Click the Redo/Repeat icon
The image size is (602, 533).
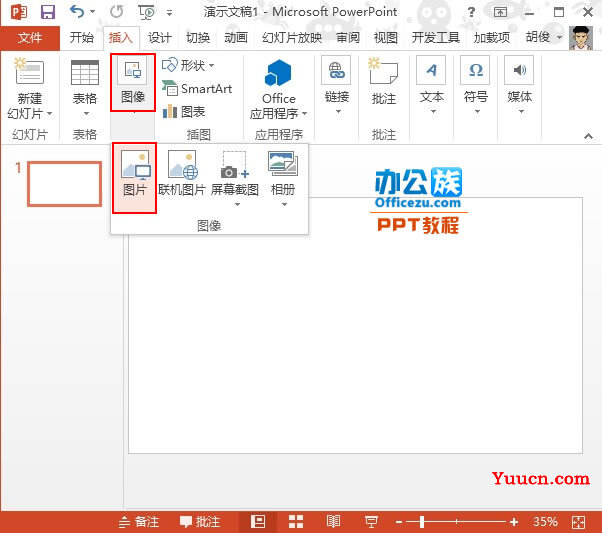[x=116, y=12]
